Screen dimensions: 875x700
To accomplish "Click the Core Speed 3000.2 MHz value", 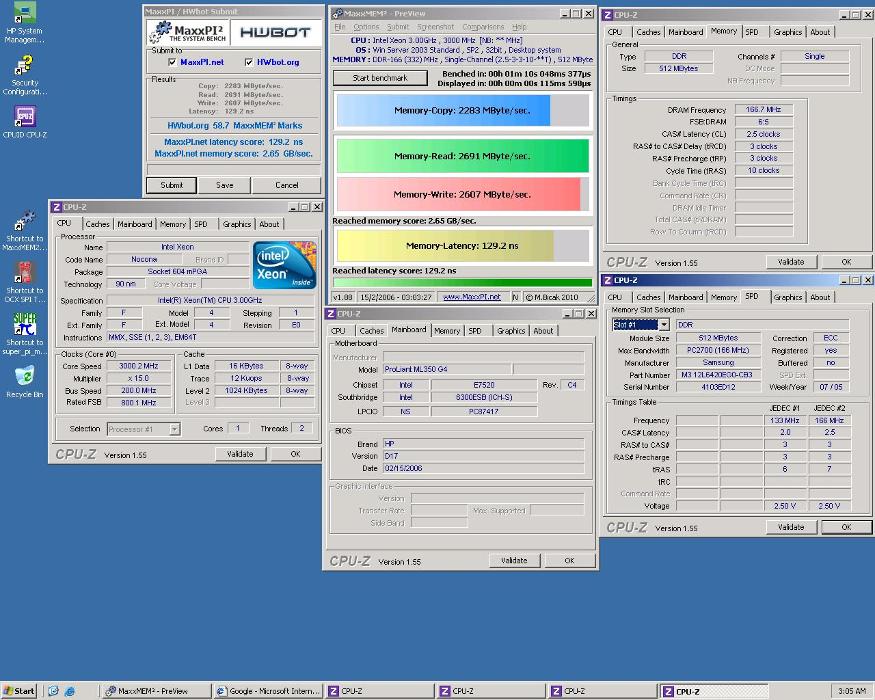I will click(x=138, y=366).
